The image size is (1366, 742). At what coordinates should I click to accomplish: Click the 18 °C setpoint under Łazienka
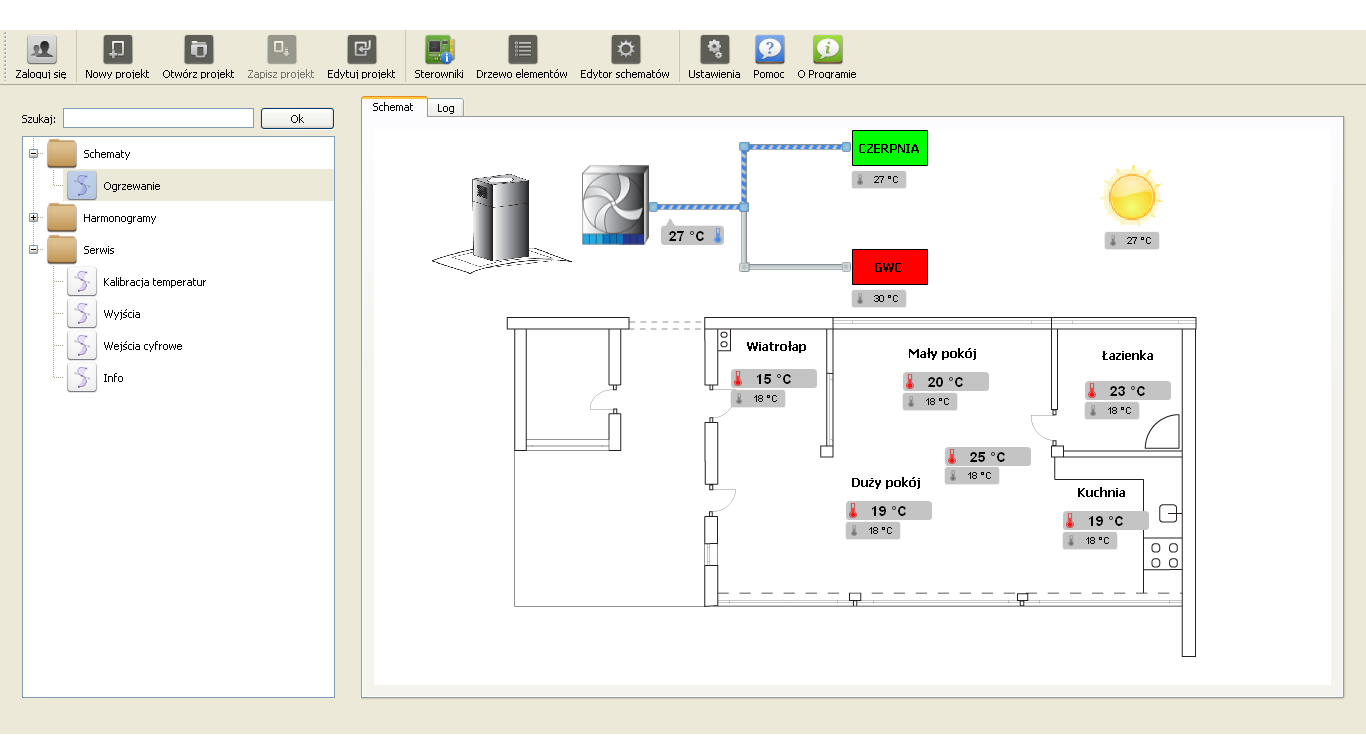pyautogui.click(x=1111, y=410)
